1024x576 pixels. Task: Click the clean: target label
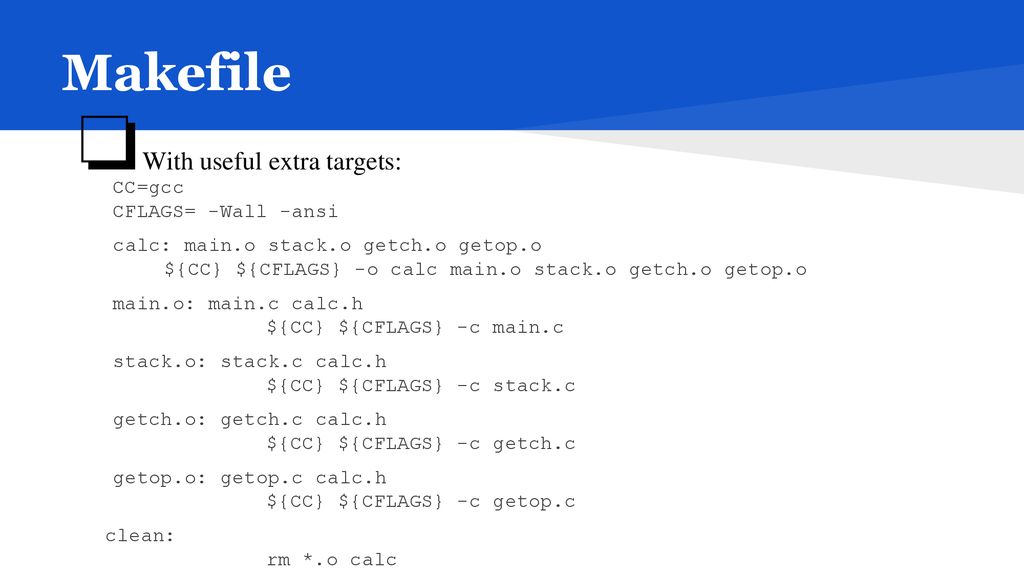point(140,536)
